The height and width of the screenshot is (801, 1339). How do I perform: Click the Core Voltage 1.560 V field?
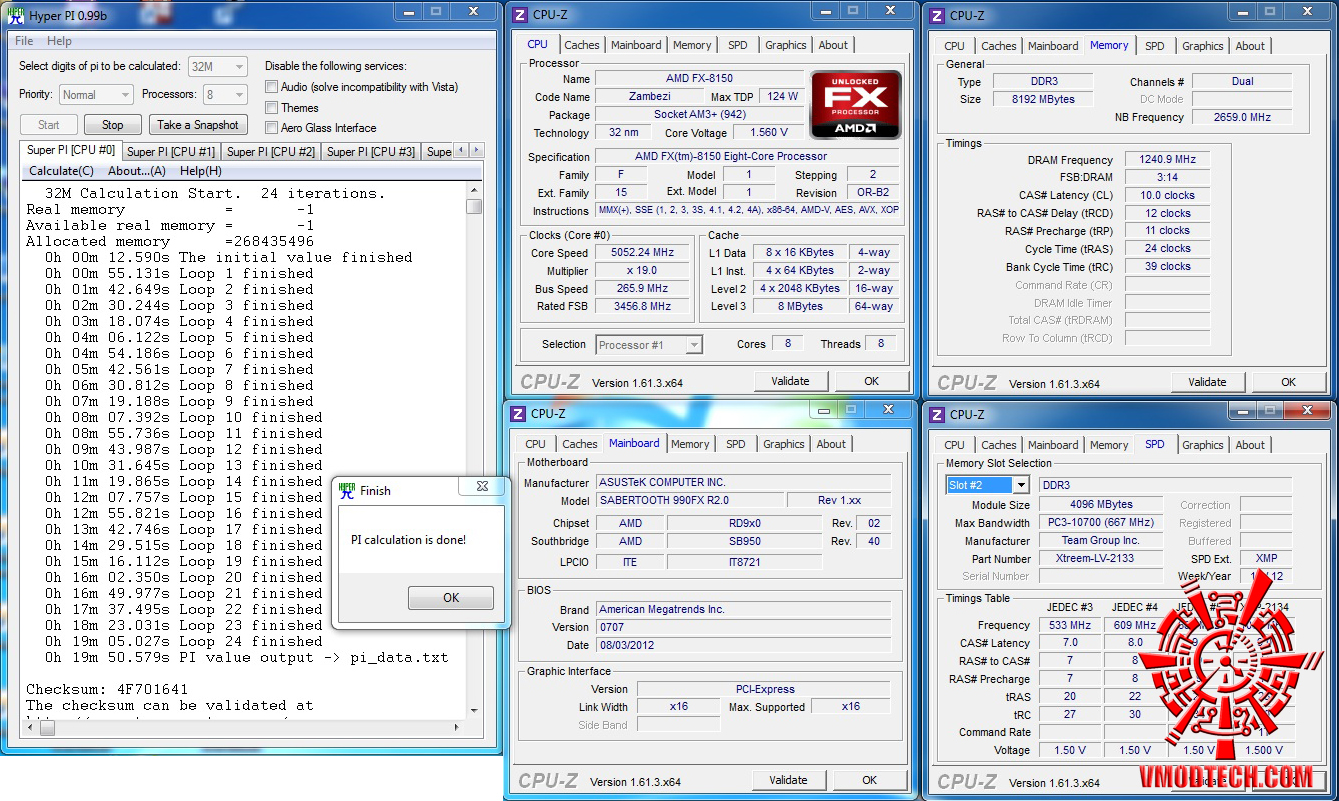click(768, 132)
